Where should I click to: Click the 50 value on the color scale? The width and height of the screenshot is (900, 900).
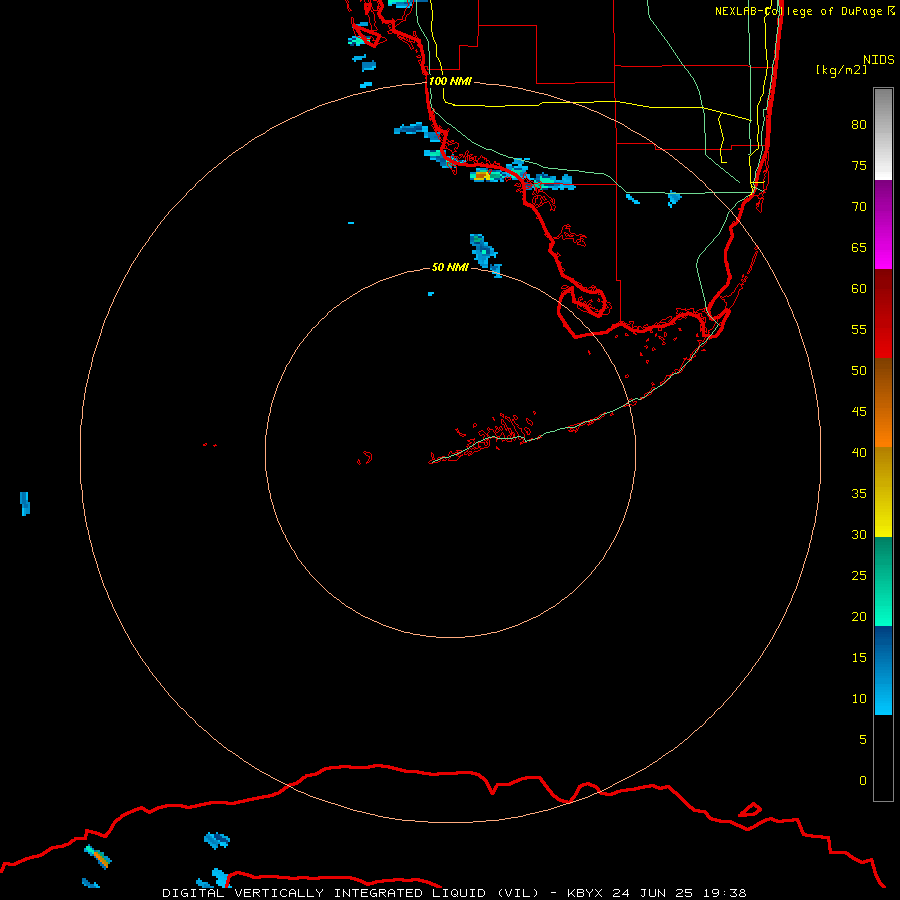(x=859, y=371)
